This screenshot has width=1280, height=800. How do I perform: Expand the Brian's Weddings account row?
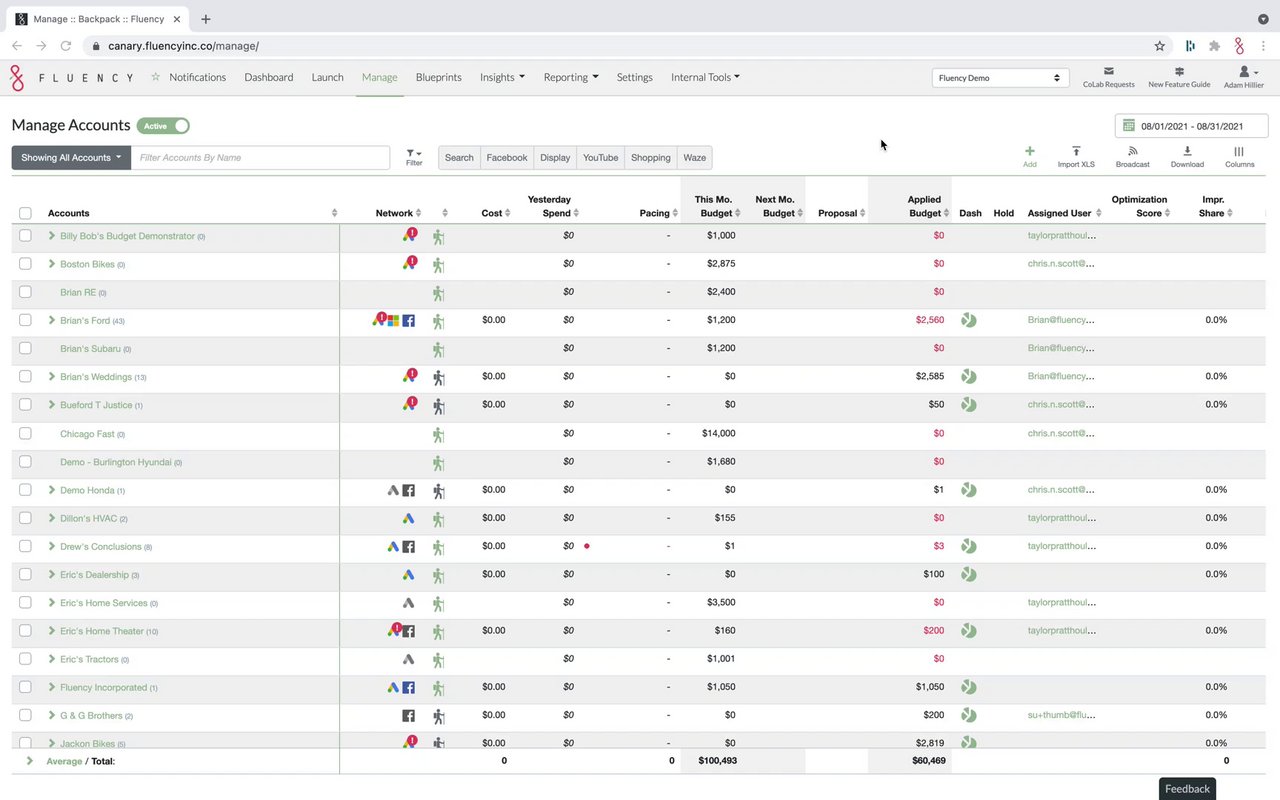(52, 377)
